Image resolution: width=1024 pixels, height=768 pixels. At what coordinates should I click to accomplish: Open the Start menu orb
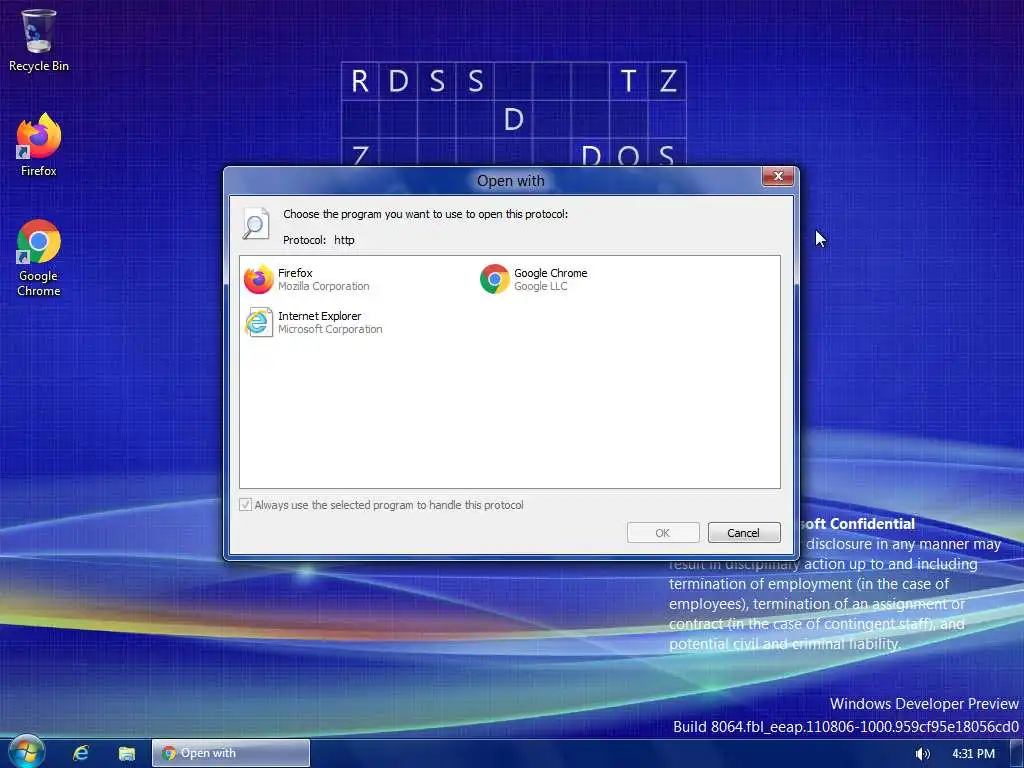point(26,752)
